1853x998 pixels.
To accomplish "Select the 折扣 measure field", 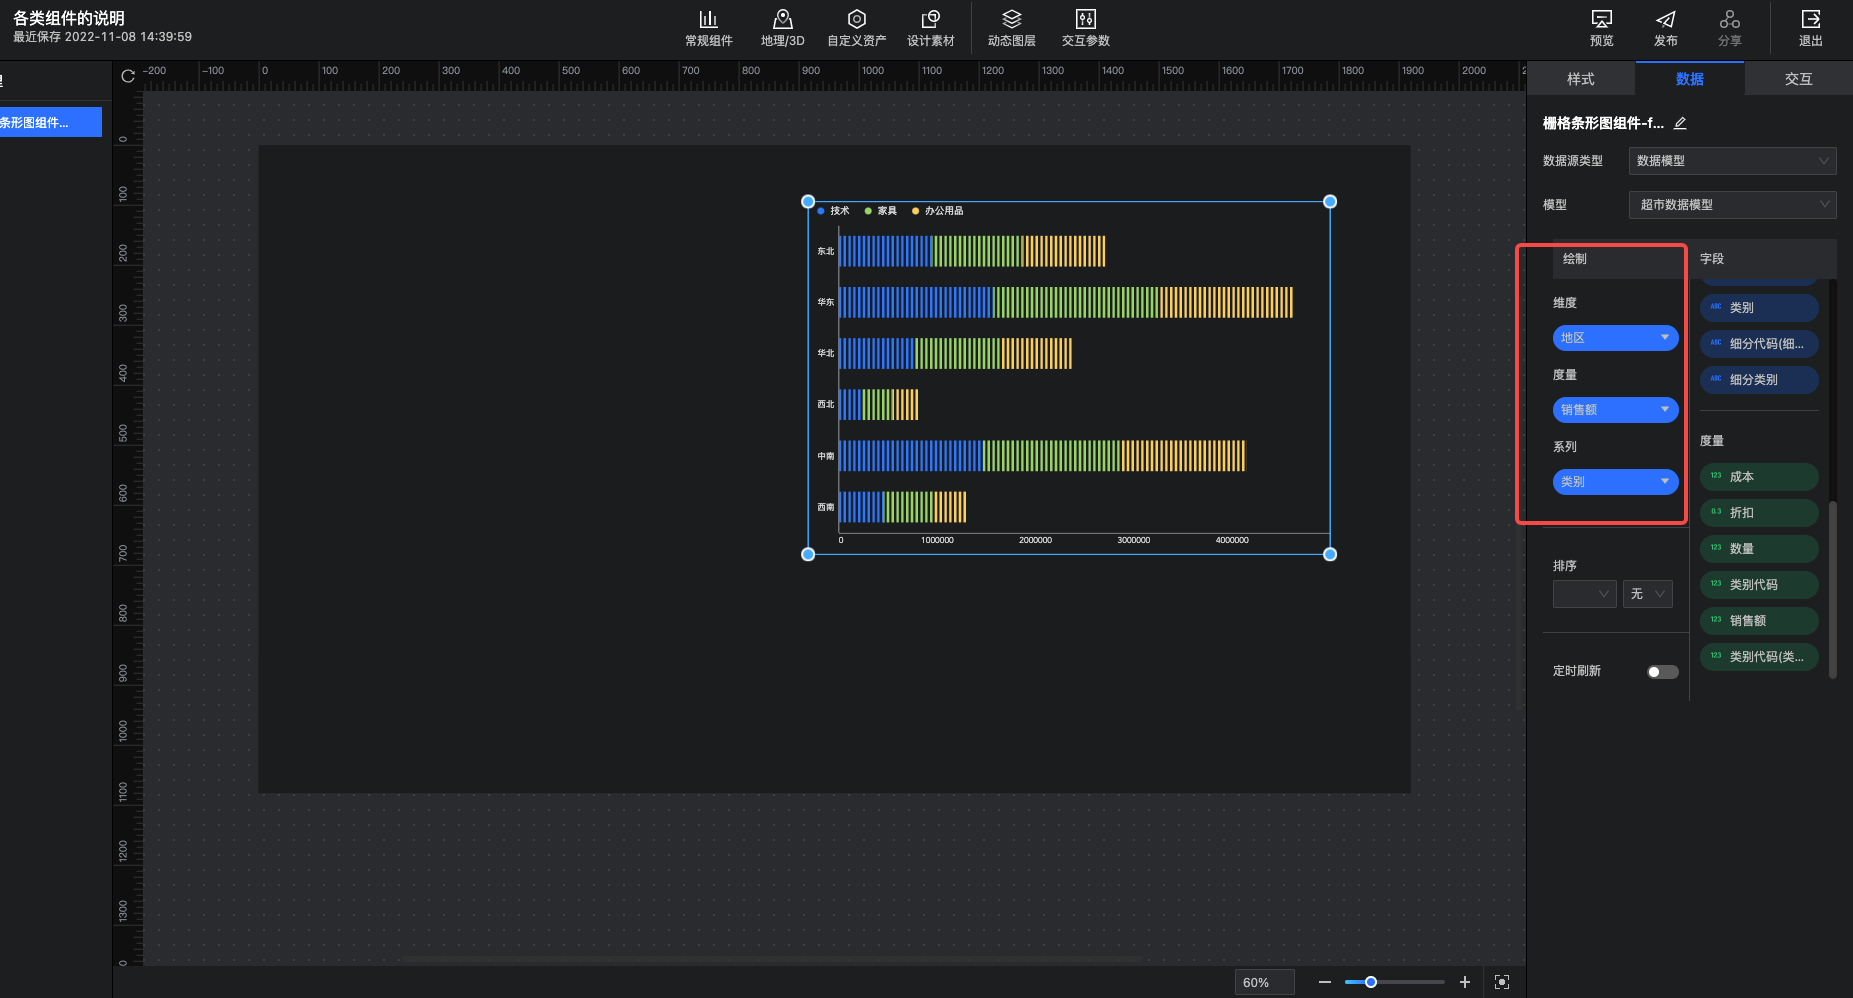I will click(1759, 513).
